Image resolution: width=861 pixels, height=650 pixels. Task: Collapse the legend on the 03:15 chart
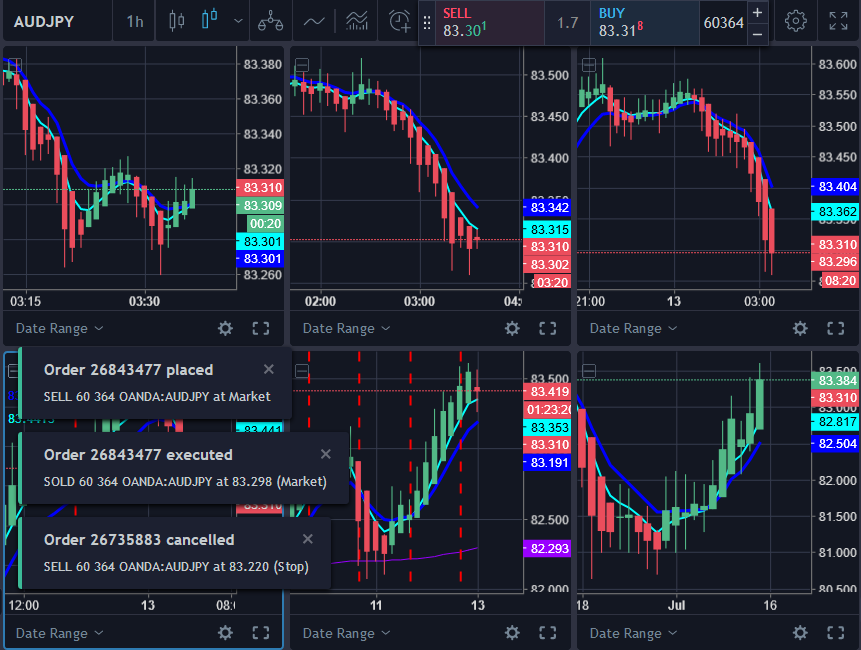point(14,65)
